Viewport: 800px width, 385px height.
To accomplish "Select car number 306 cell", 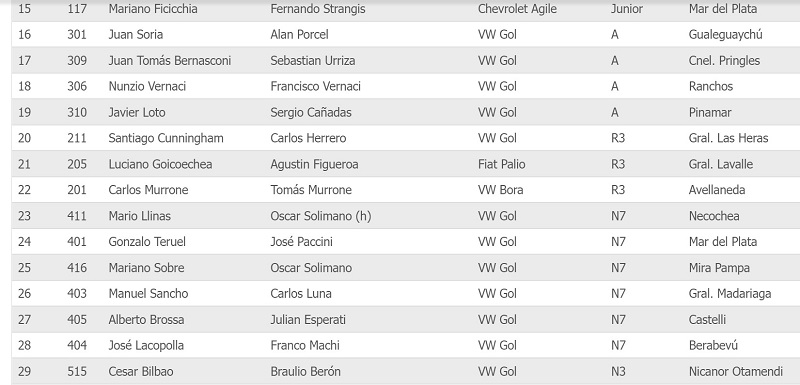I will [77, 87].
